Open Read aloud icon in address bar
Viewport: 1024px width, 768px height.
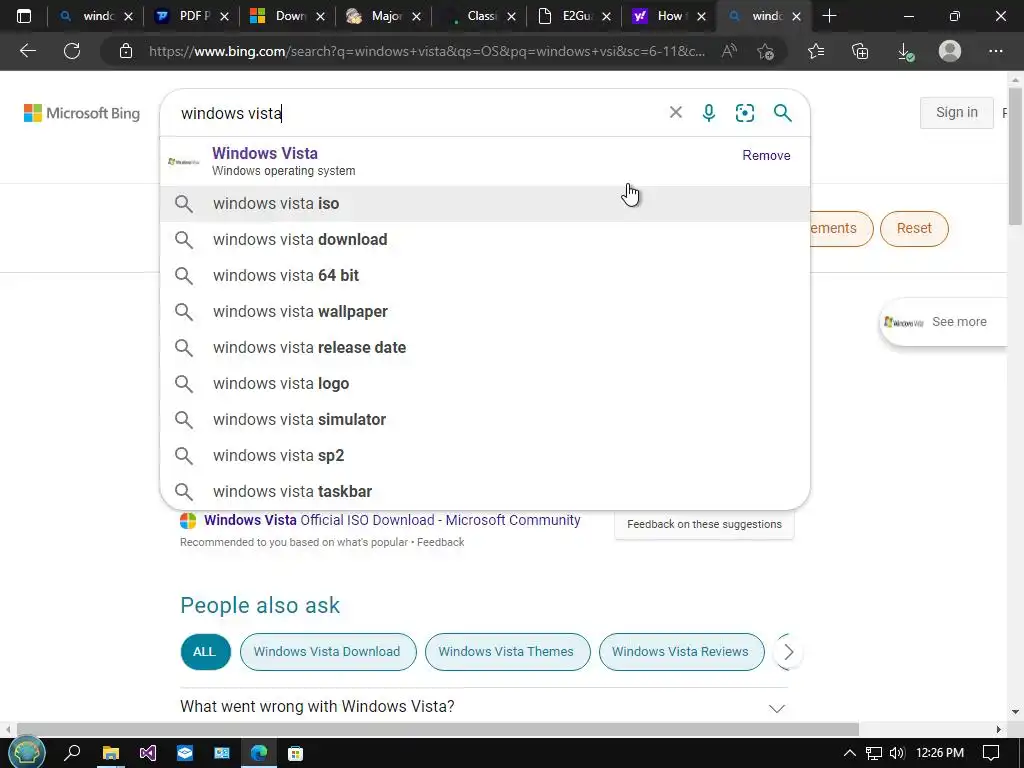(729, 51)
